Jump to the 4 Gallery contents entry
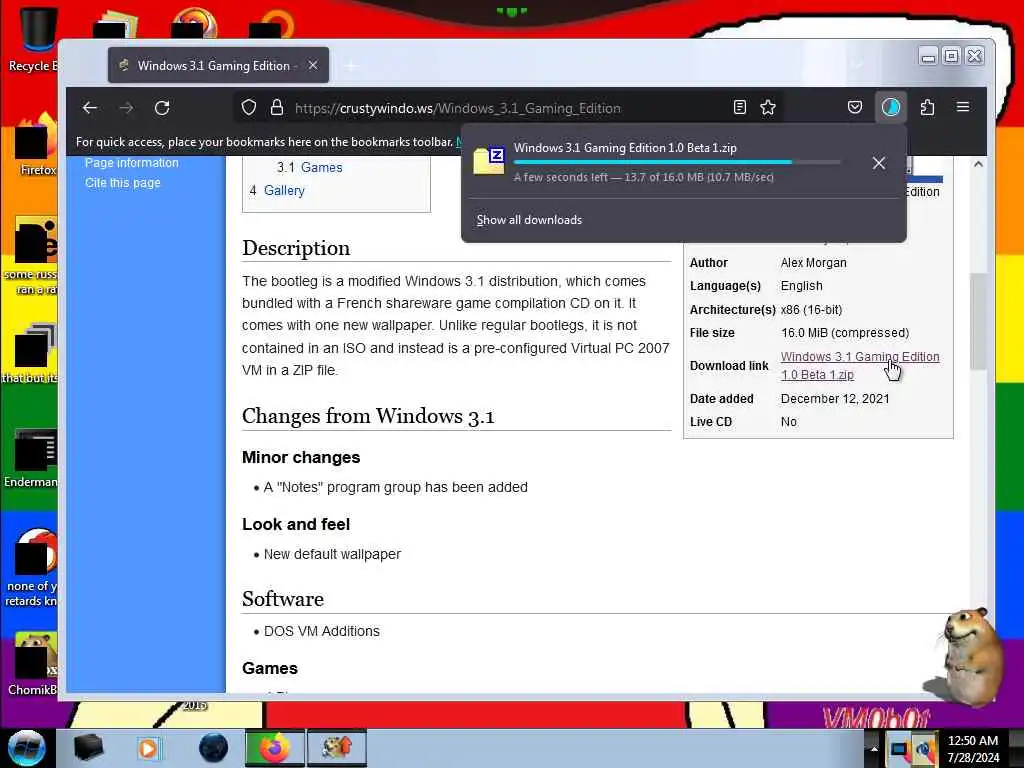The width and height of the screenshot is (1024, 768). pos(277,191)
